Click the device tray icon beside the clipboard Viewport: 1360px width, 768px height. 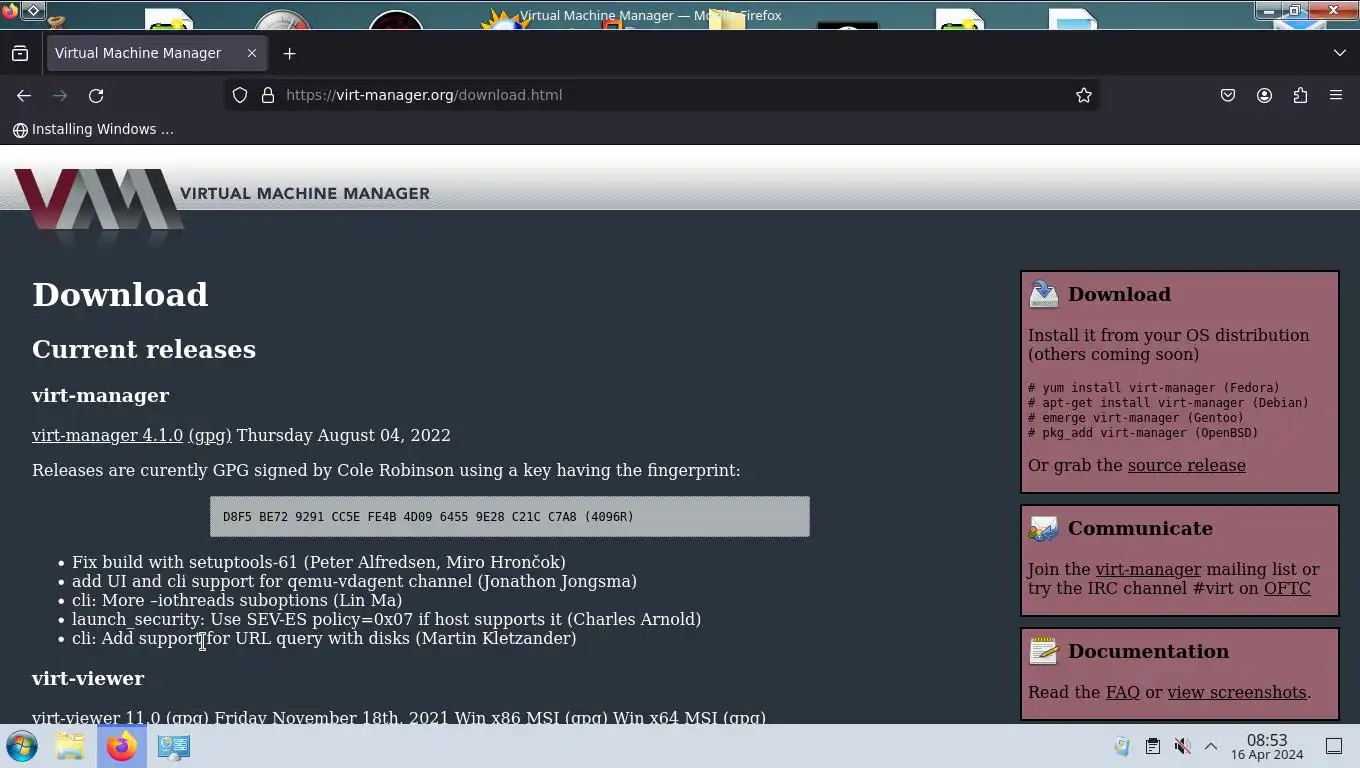[x=1122, y=746]
